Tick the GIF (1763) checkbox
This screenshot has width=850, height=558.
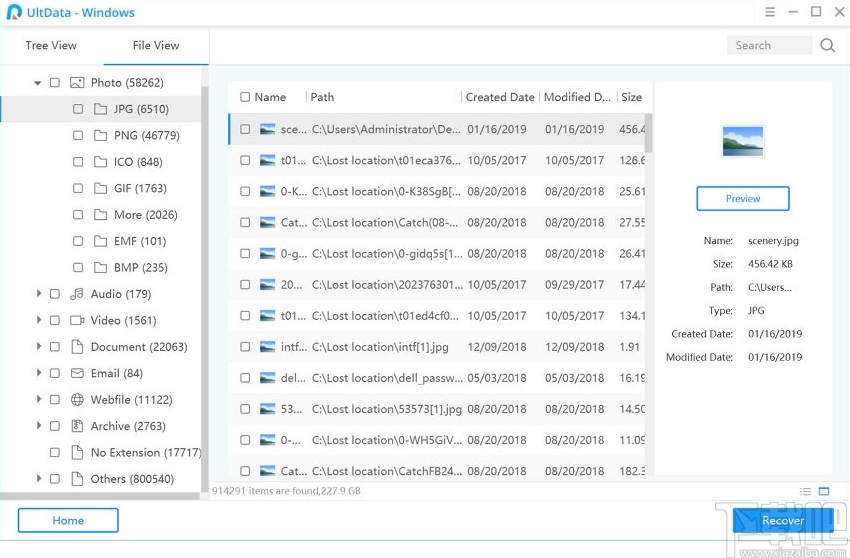pos(78,188)
